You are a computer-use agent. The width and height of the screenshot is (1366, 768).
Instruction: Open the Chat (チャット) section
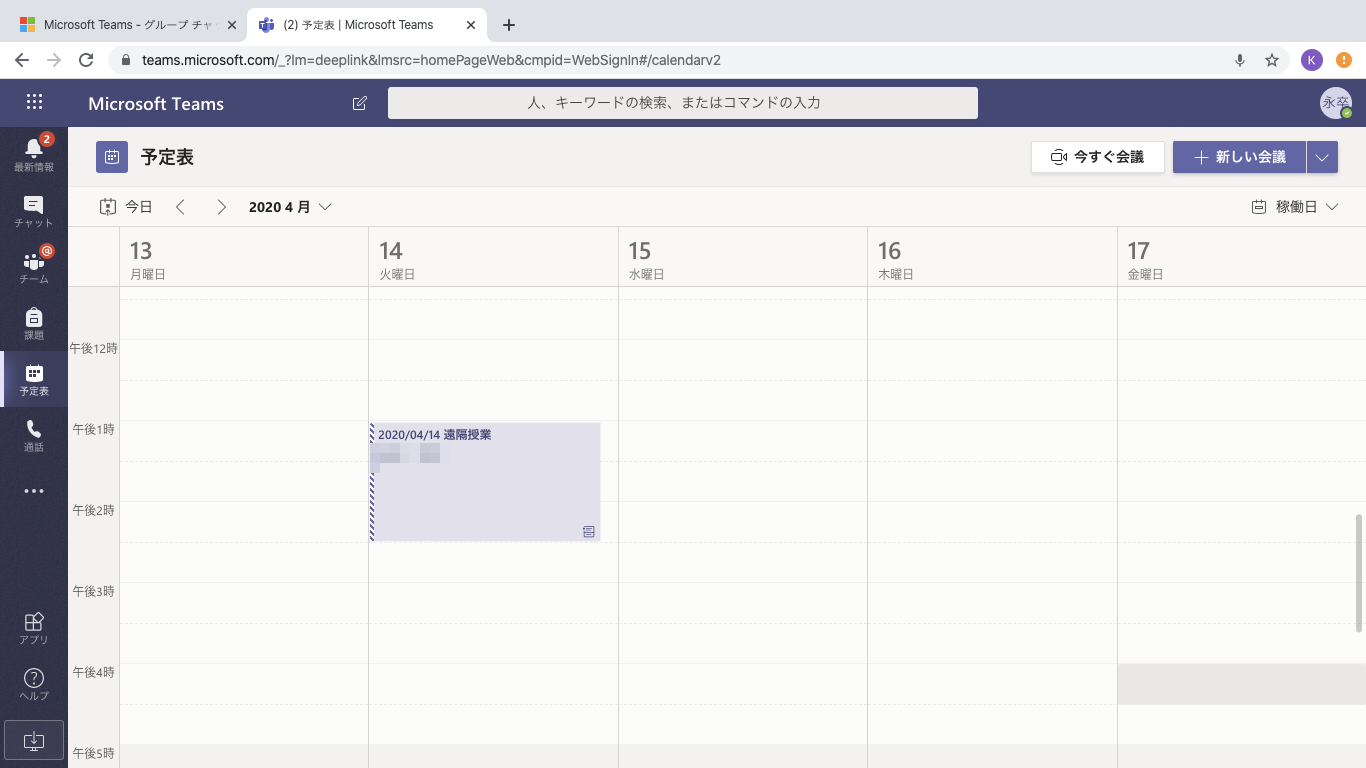34,210
